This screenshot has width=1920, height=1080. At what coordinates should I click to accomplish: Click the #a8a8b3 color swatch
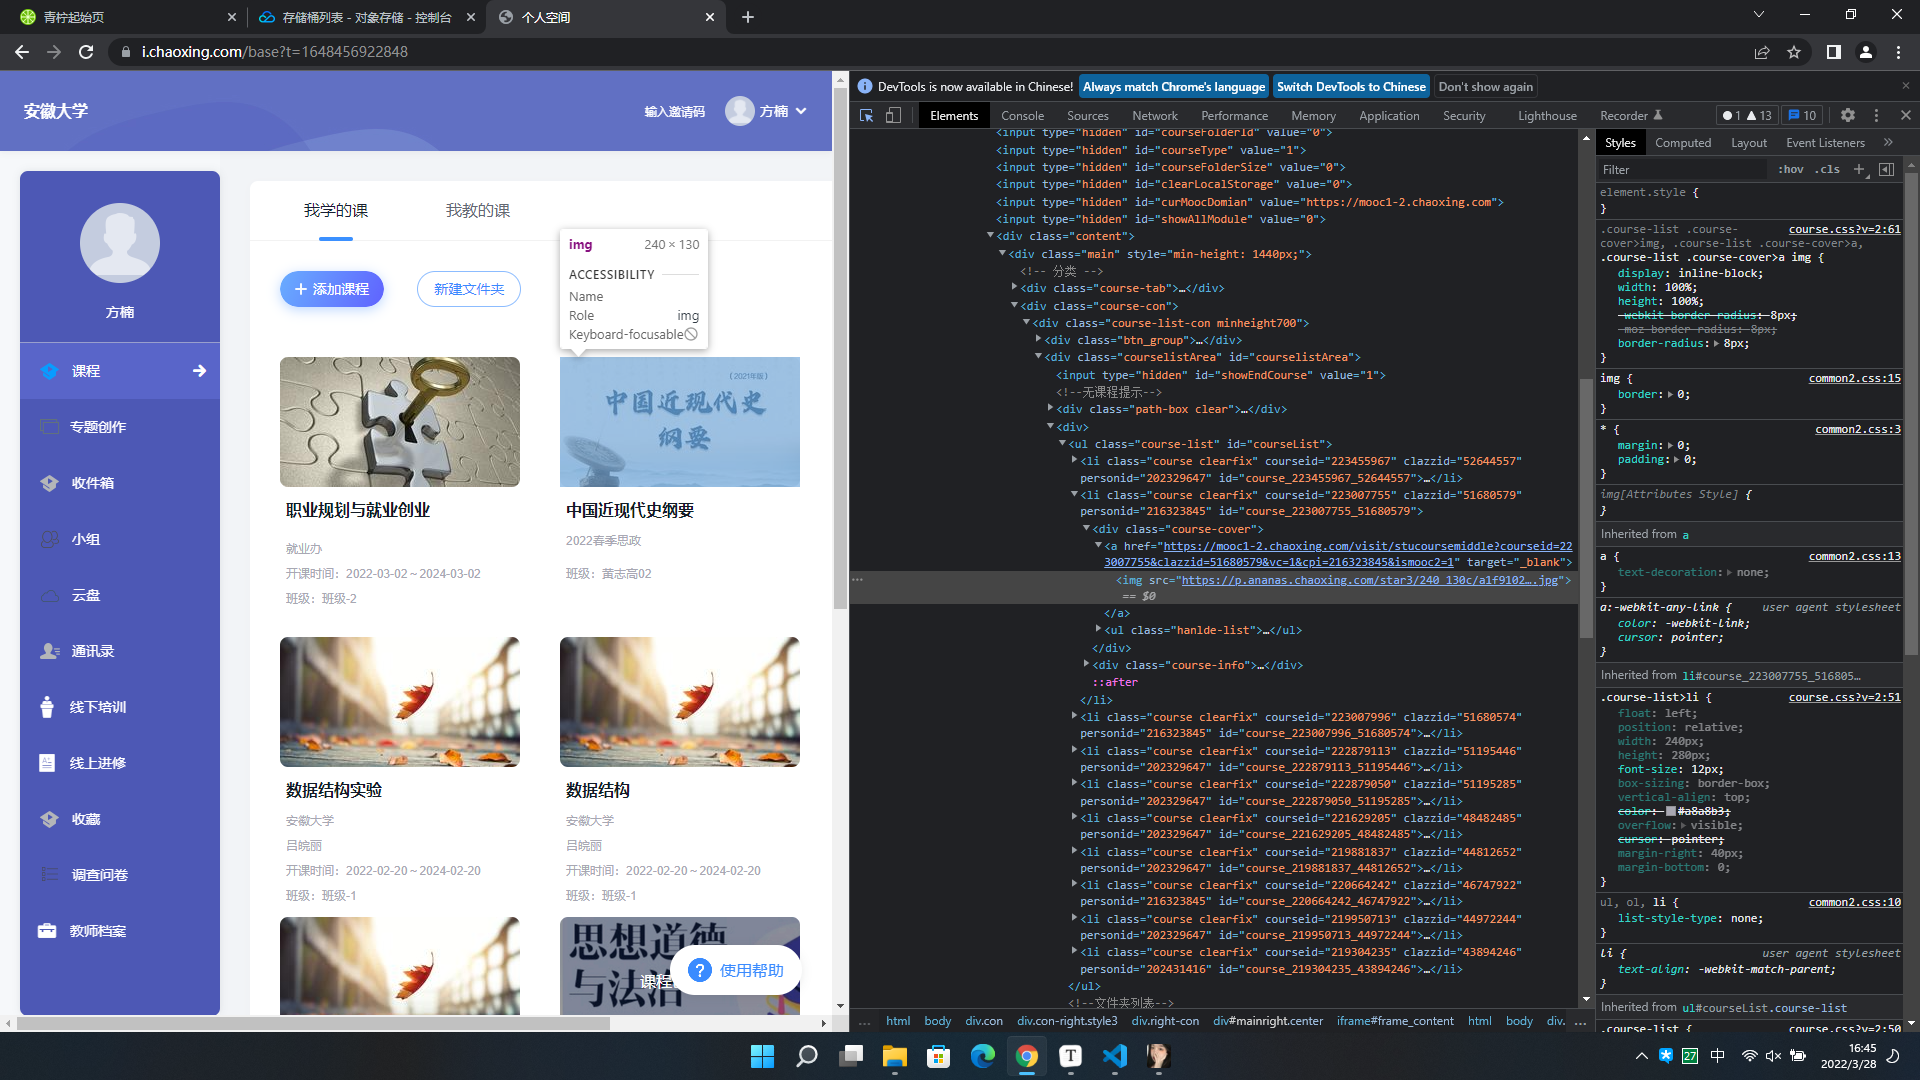coord(1671,811)
